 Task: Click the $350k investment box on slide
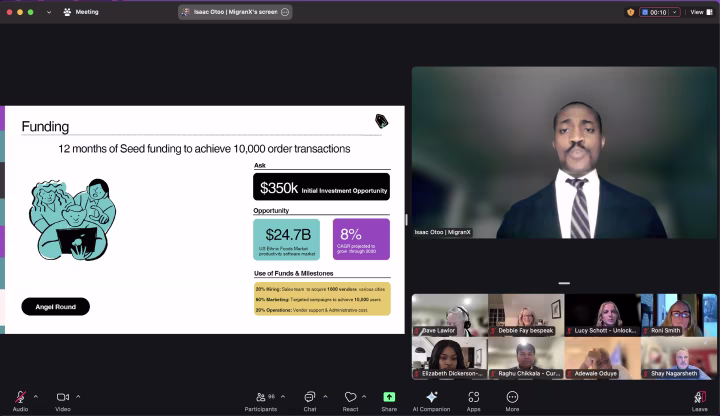point(321,187)
